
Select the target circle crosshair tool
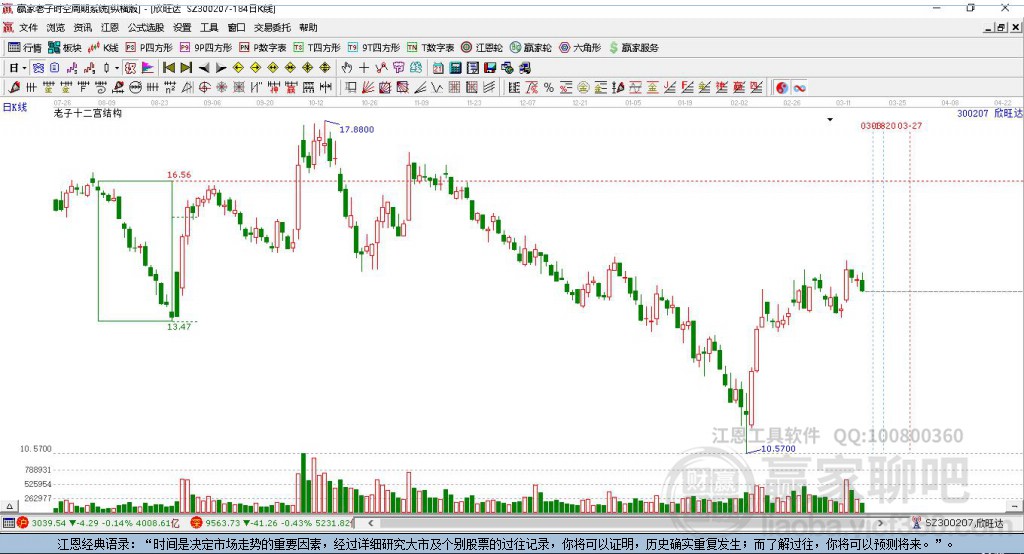[x=204, y=88]
